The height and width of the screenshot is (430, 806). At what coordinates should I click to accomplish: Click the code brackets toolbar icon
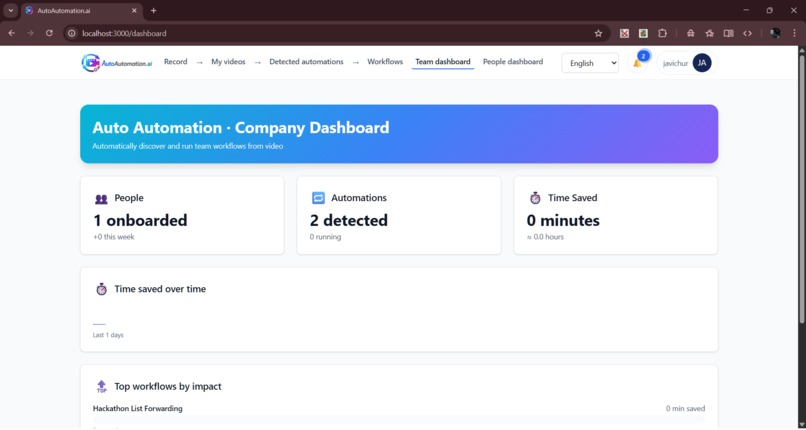point(747,33)
